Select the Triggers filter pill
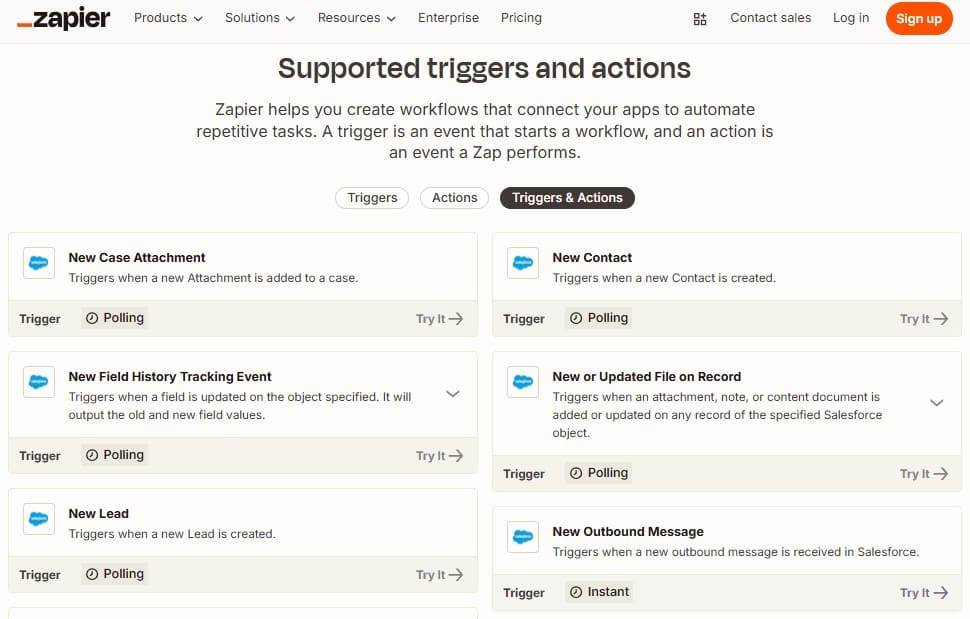970x619 pixels. (x=371, y=198)
